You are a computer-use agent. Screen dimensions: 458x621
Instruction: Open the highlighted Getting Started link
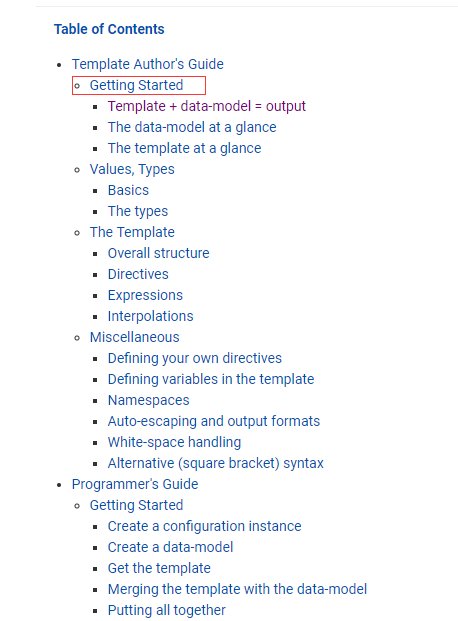136,85
